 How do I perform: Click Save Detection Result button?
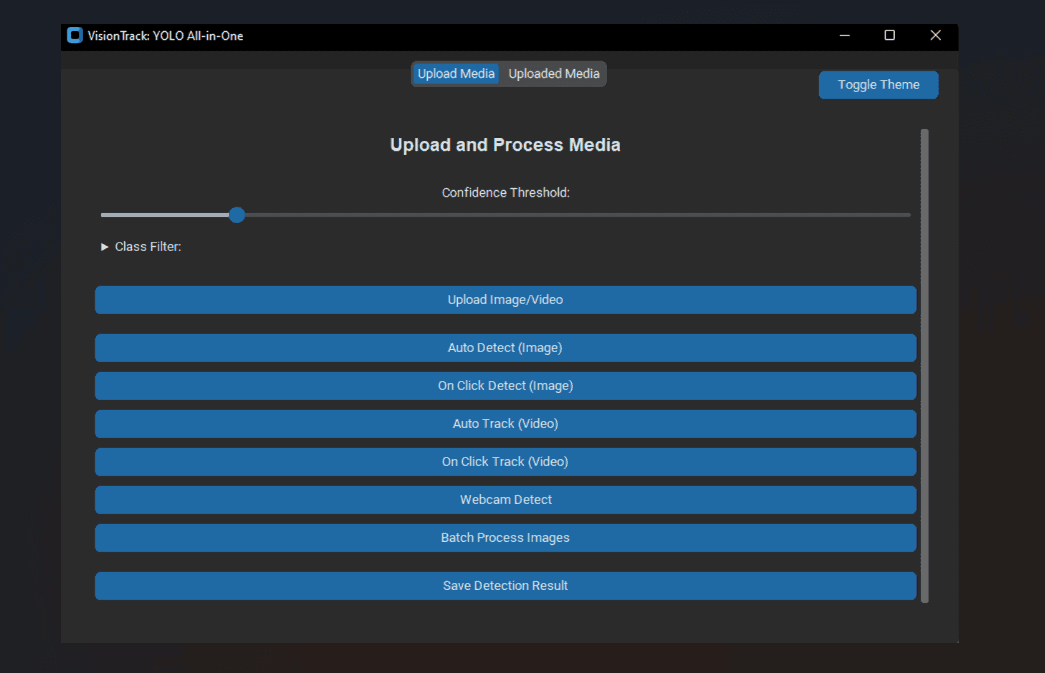click(505, 586)
